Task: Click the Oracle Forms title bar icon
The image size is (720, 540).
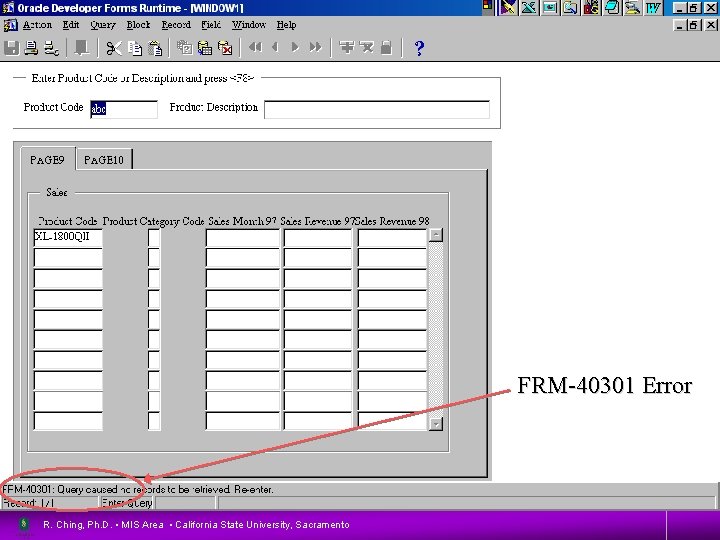Action: [x=8, y=8]
